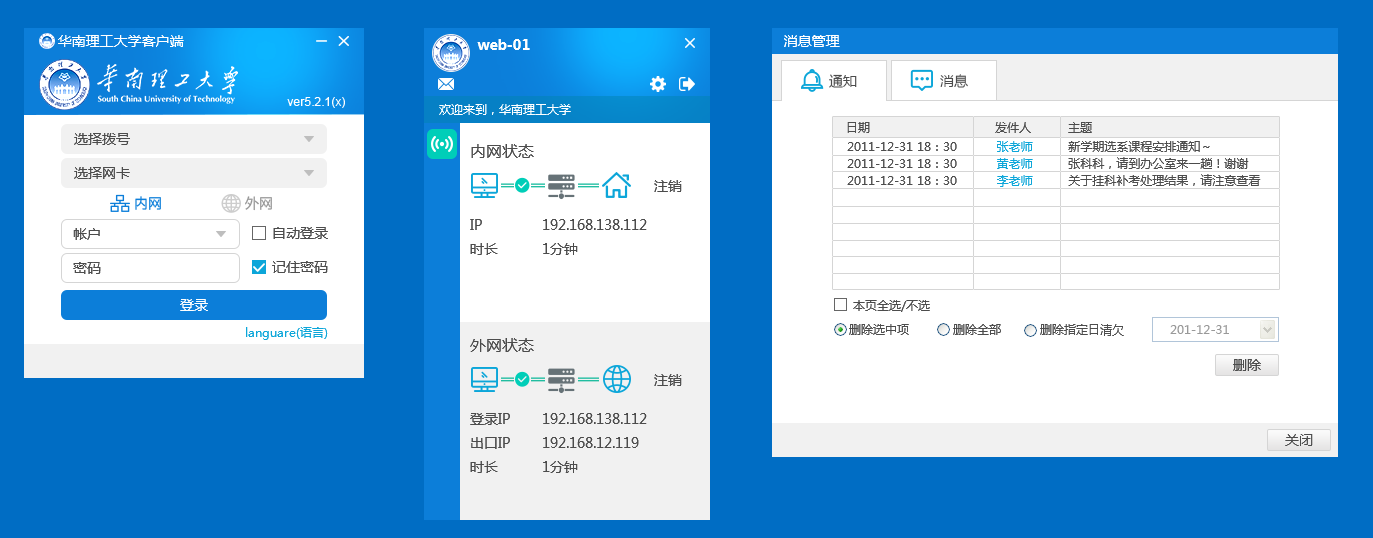Expand the 选择网卡 dropdown
This screenshot has height=538, width=1373.
[194, 173]
